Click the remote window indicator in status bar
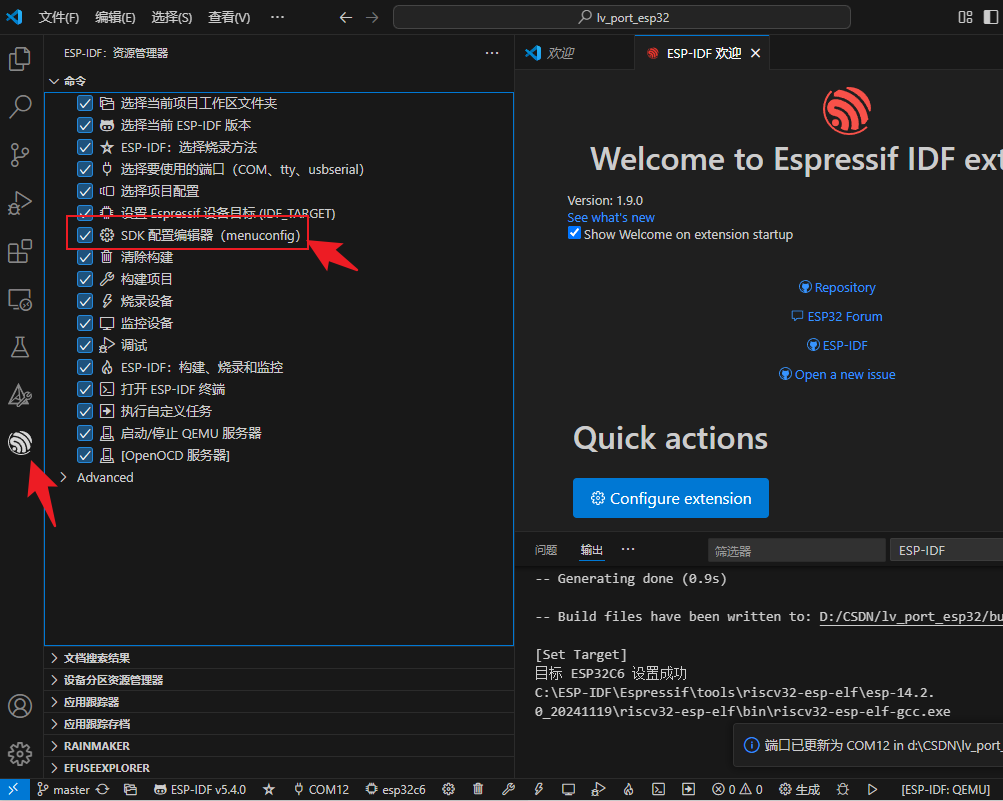 click(13, 789)
